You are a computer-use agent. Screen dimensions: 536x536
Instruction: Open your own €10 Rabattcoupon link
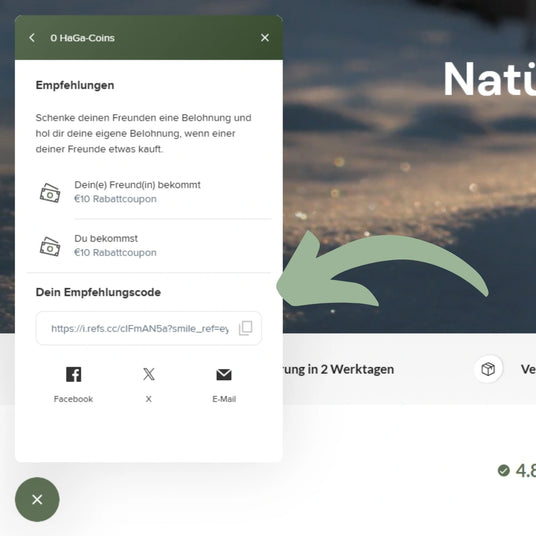click(116, 253)
